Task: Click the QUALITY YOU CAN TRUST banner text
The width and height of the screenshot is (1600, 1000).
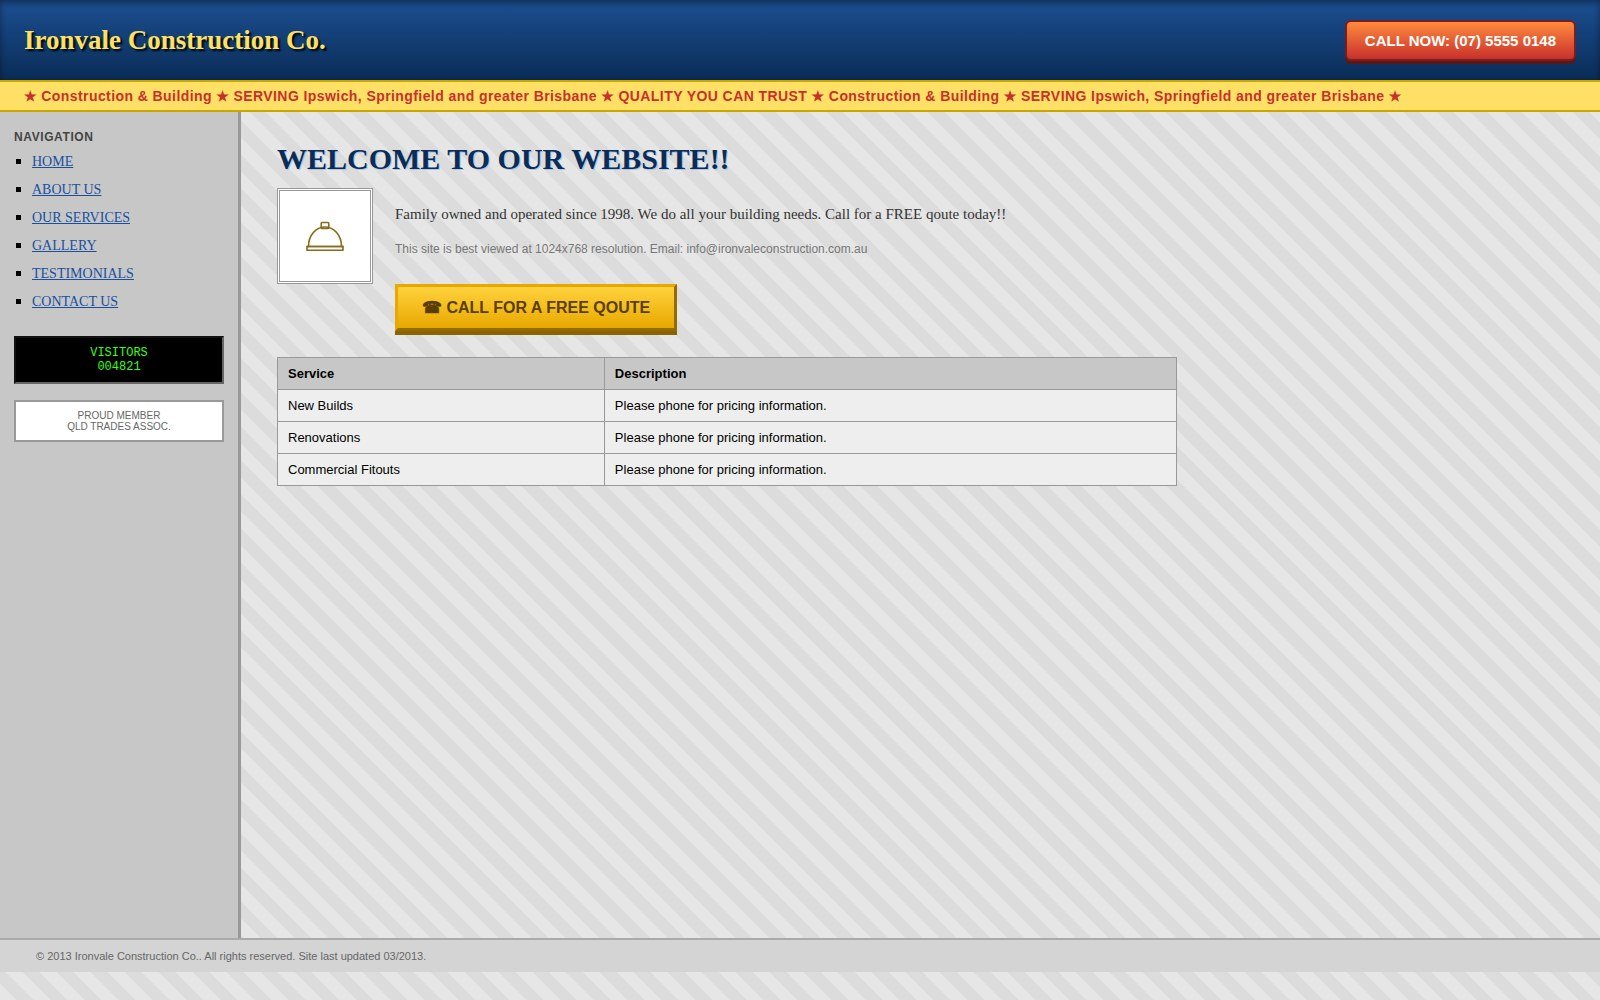Action: pos(712,96)
